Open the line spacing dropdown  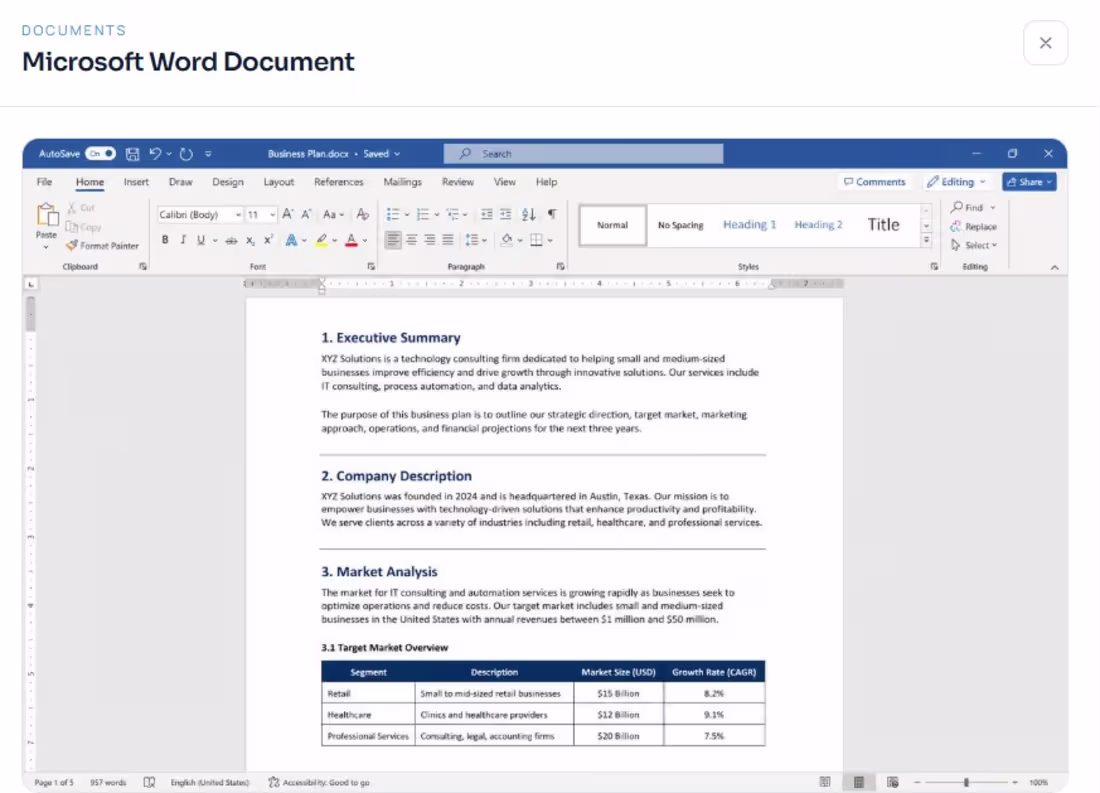[484, 240]
